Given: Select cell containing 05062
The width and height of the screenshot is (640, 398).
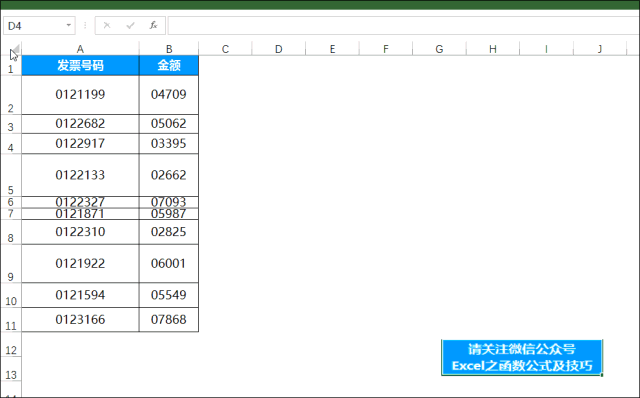Looking at the screenshot, I should 169,124.
